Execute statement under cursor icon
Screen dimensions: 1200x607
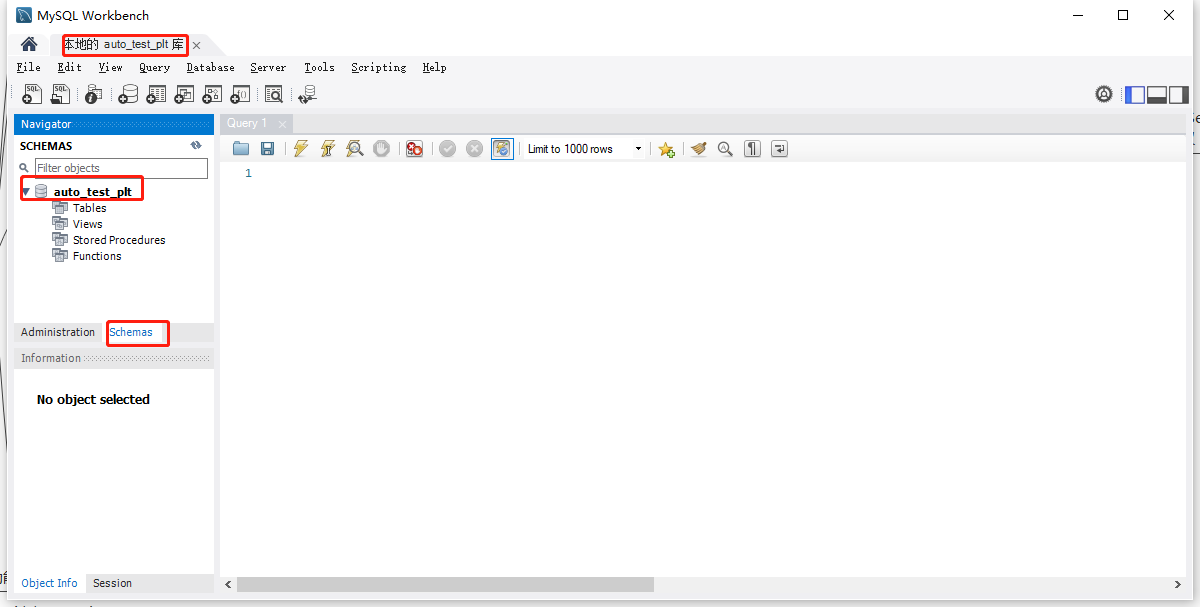327,149
